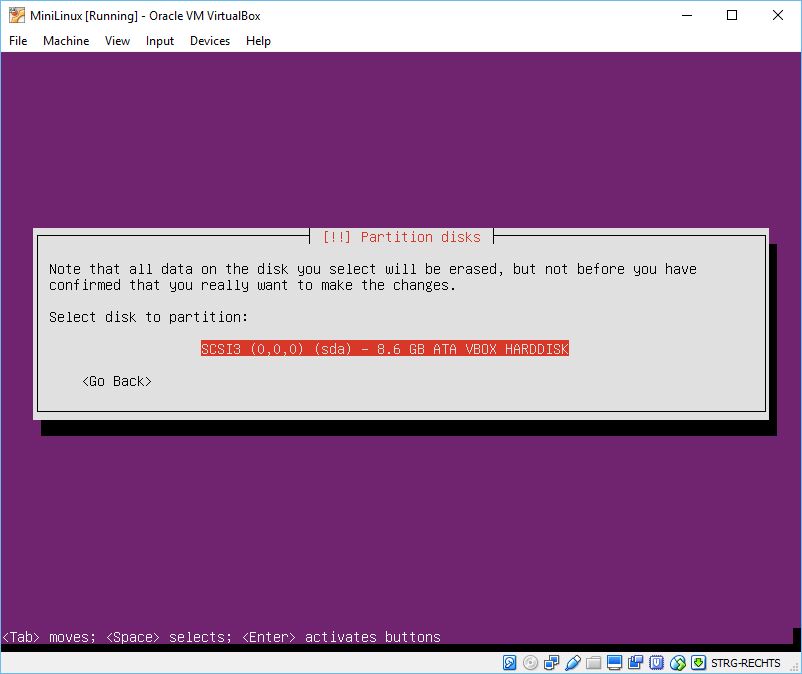Open the Help menu
The width and height of the screenshot is (802, 674).
(258, 41)
